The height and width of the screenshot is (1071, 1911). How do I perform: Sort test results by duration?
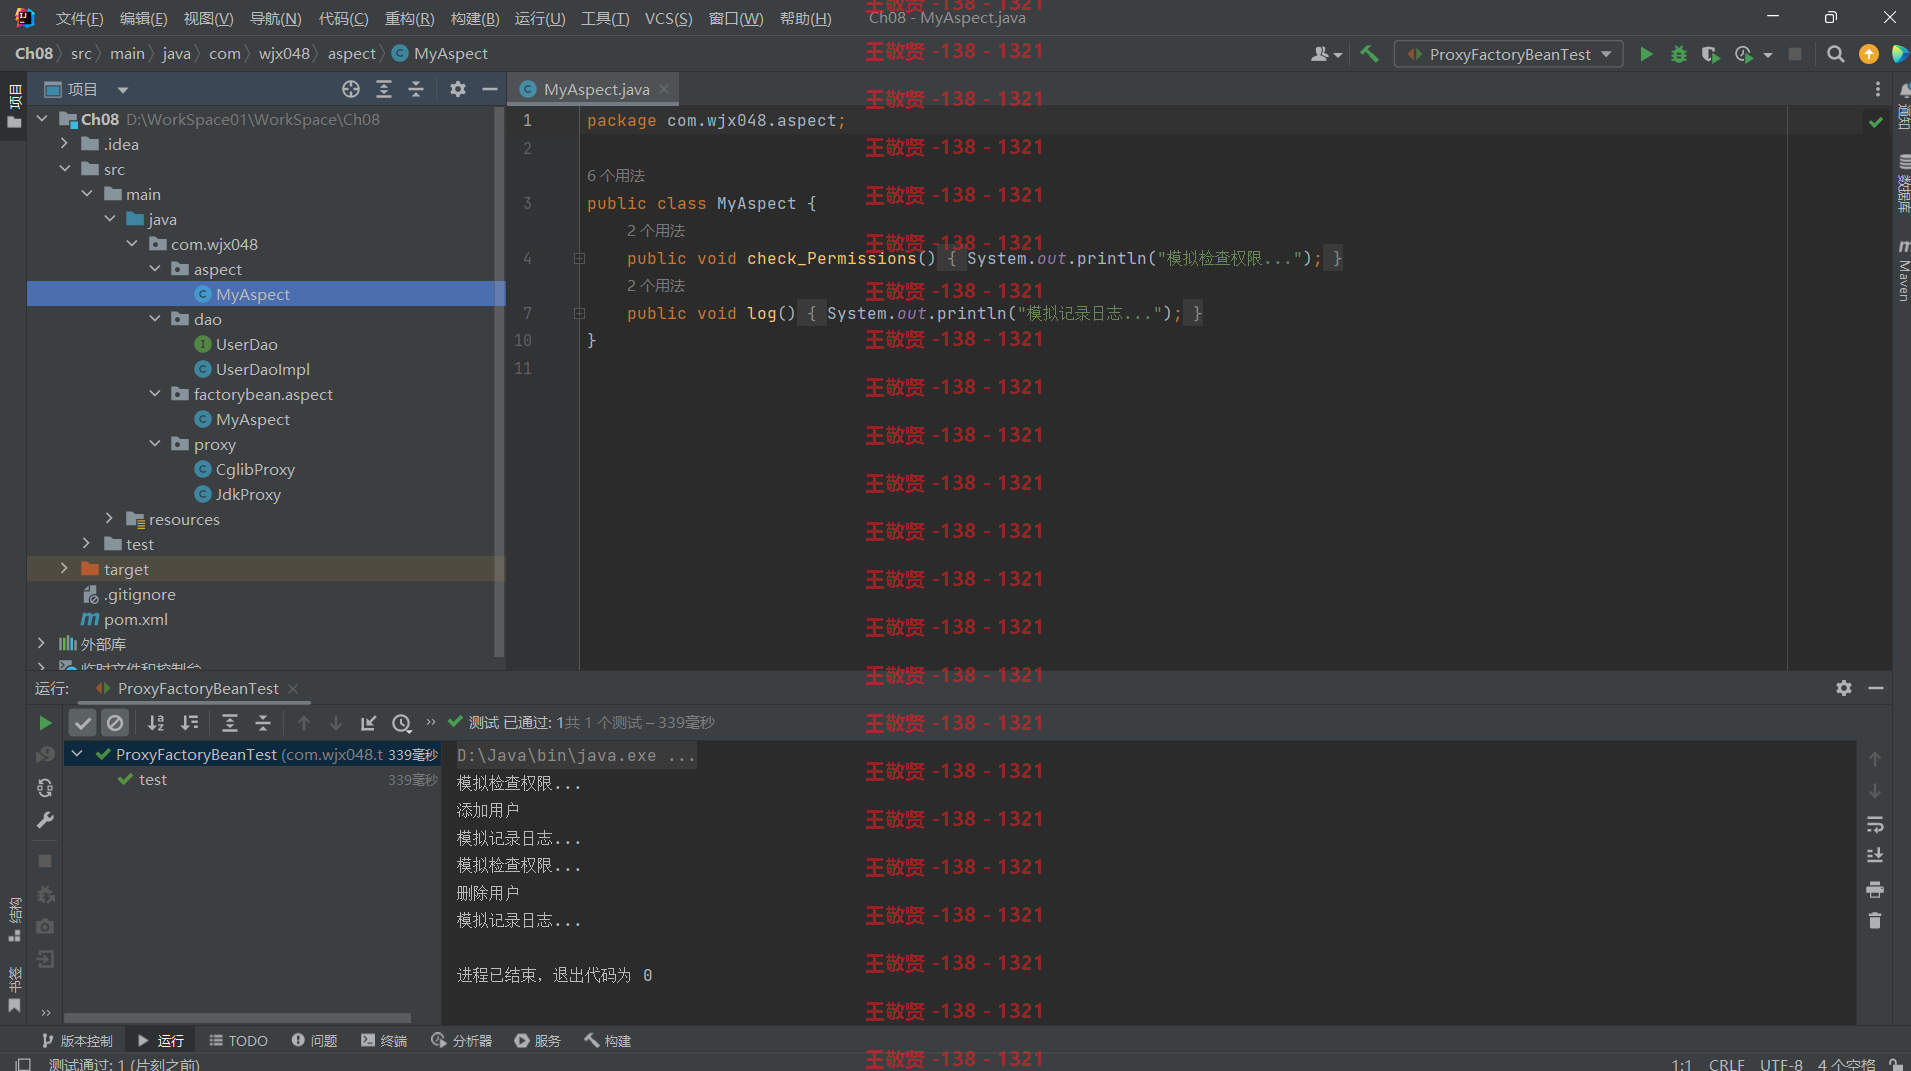(x=189, y=722)
